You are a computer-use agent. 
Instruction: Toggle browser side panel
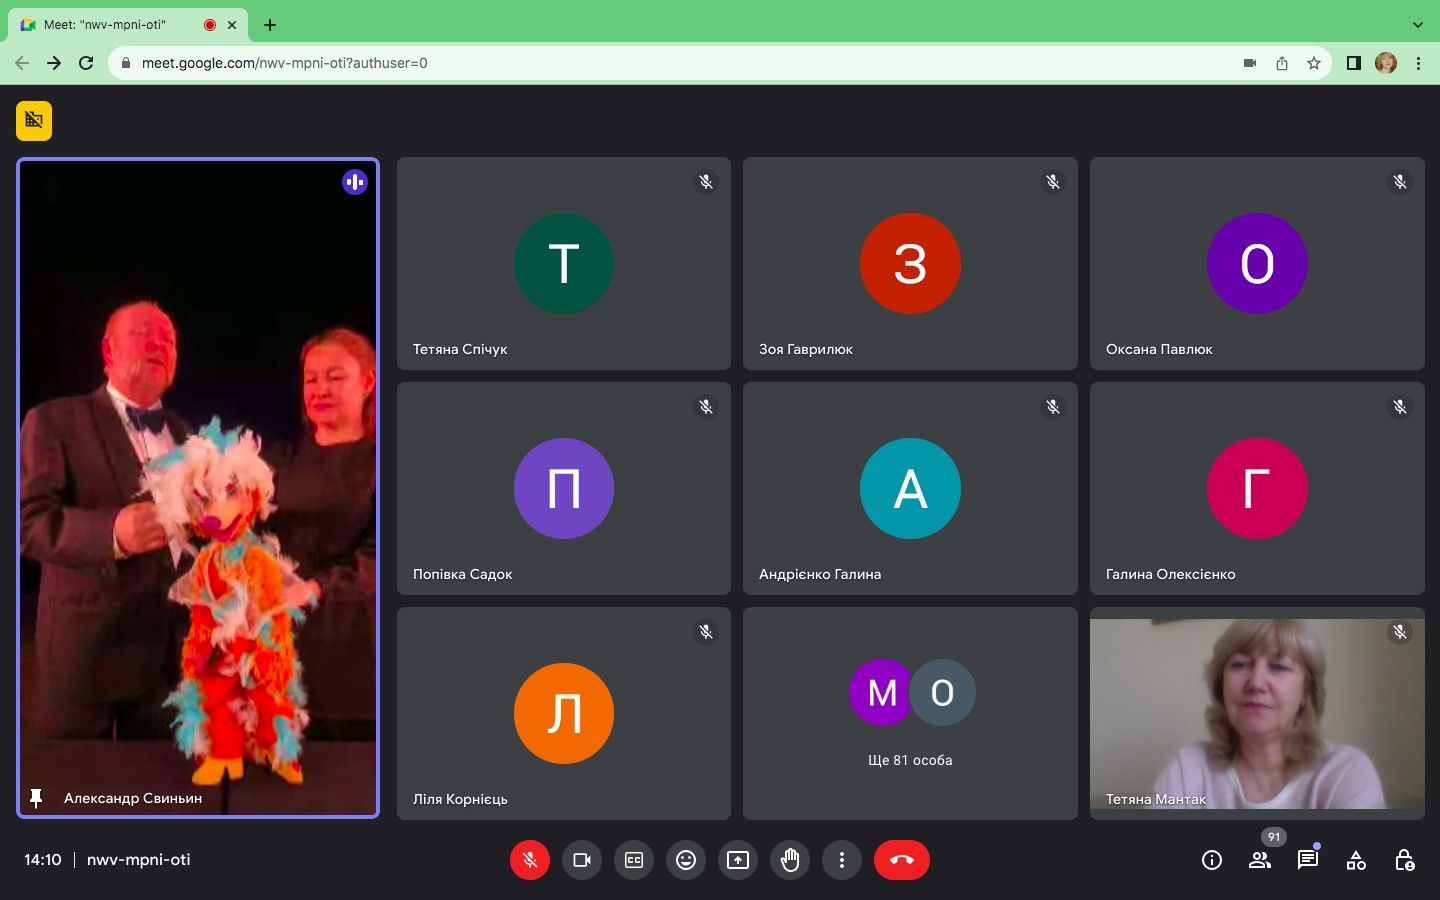1353,63
